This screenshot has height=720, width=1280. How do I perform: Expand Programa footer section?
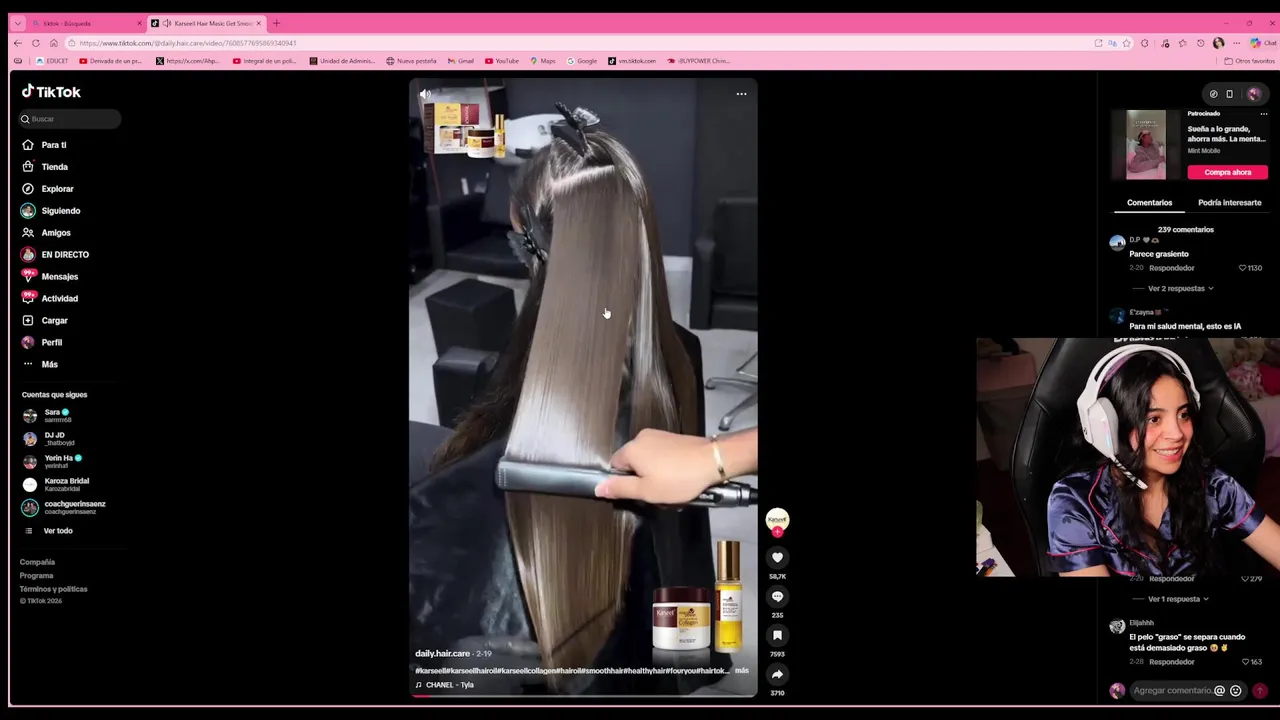(x=36, y=576)
